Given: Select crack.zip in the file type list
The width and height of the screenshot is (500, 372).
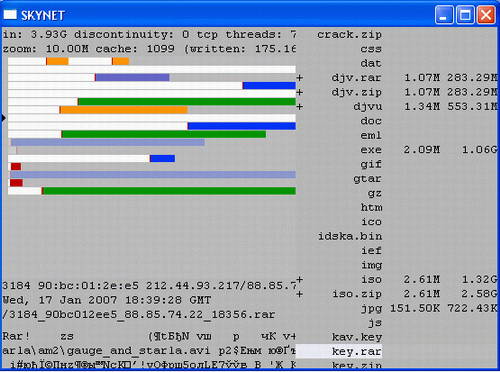Looking at the screenshot, I should [349, 35].
